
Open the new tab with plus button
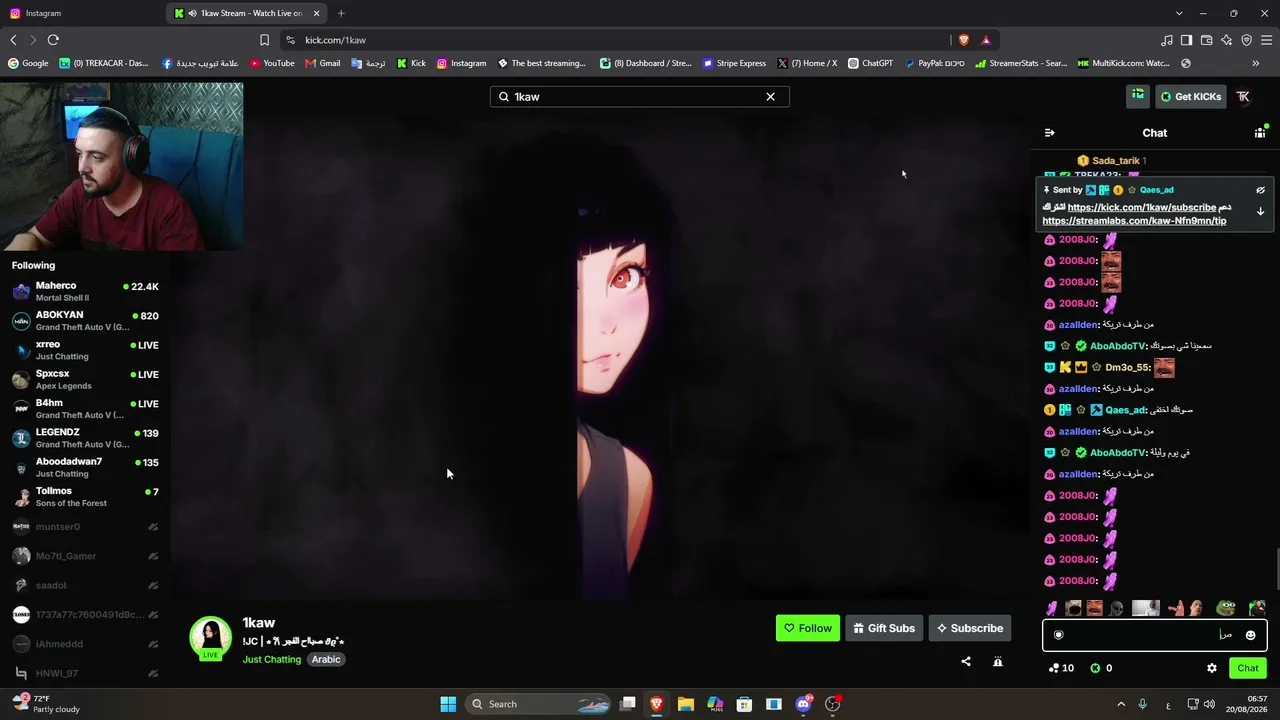(x=341, y=13)
